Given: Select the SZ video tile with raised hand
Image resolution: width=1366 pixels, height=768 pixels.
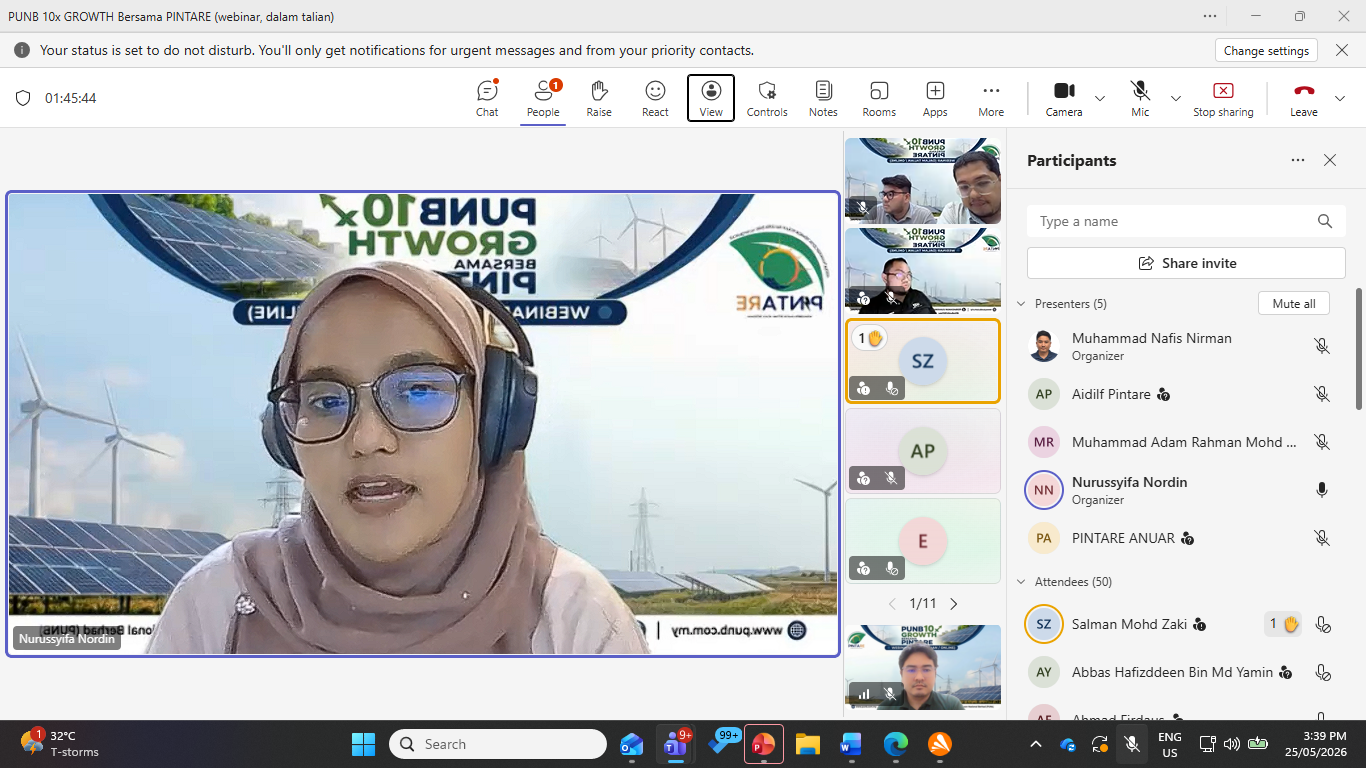Looking at the screenshot, I should (923, 361).
